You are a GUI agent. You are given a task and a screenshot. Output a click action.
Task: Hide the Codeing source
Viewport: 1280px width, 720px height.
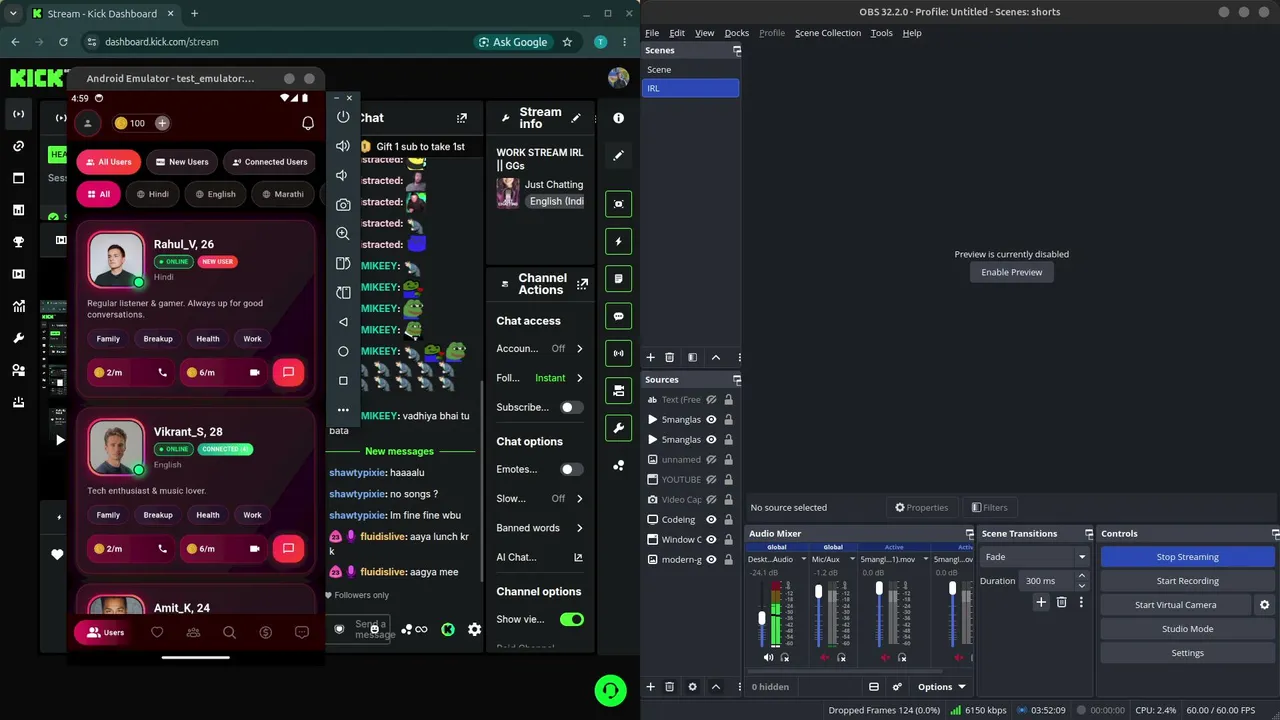(711, 520)
